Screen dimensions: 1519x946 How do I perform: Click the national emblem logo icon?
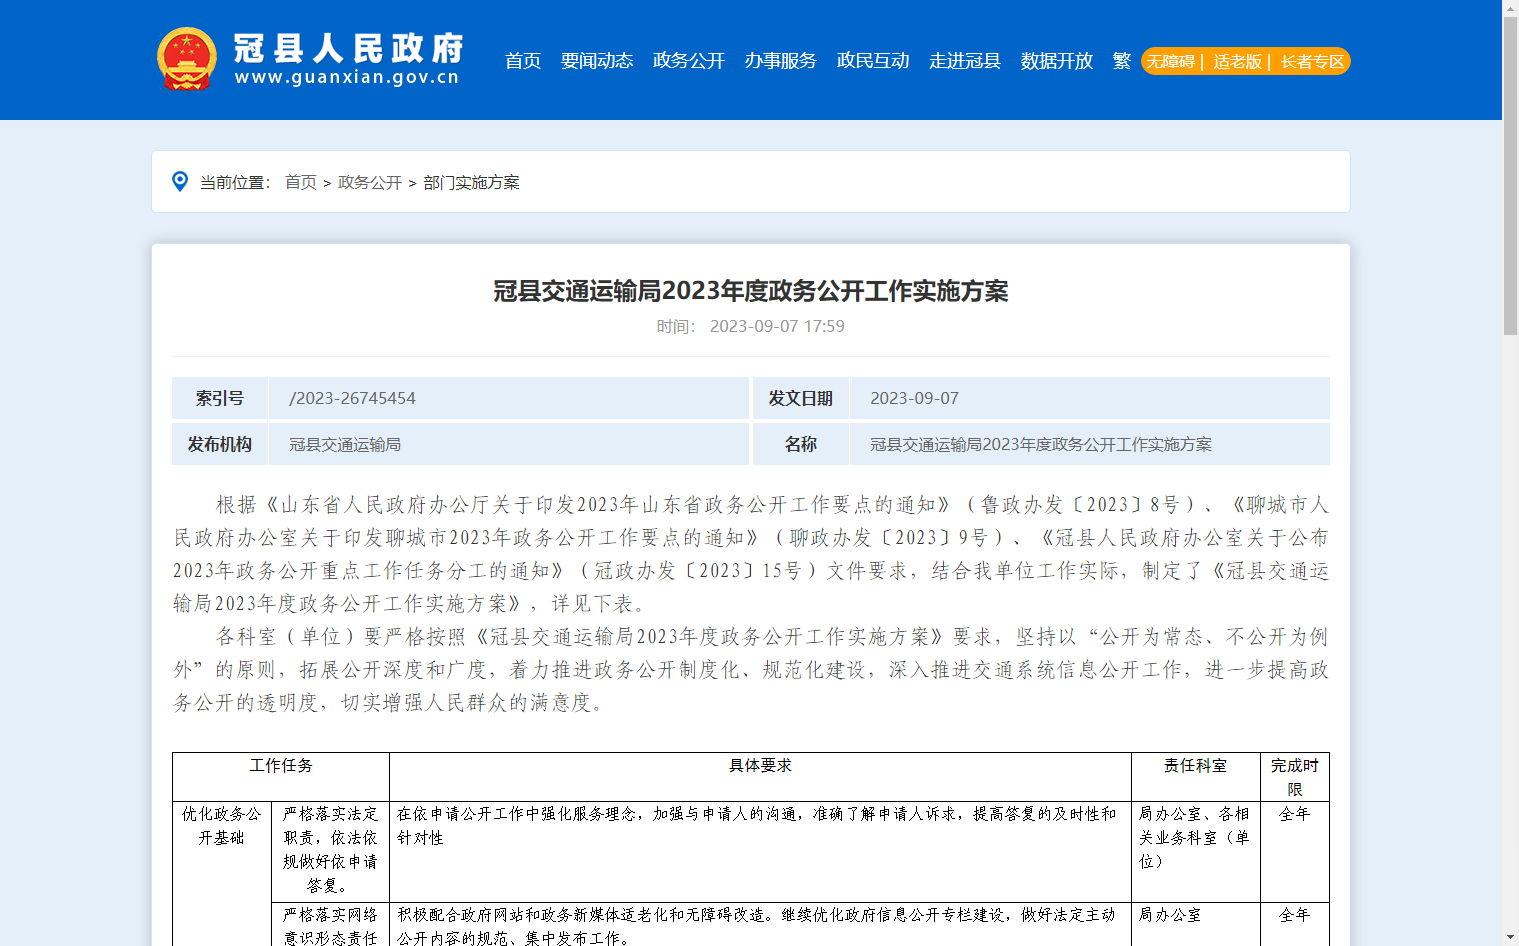[187, 59]
